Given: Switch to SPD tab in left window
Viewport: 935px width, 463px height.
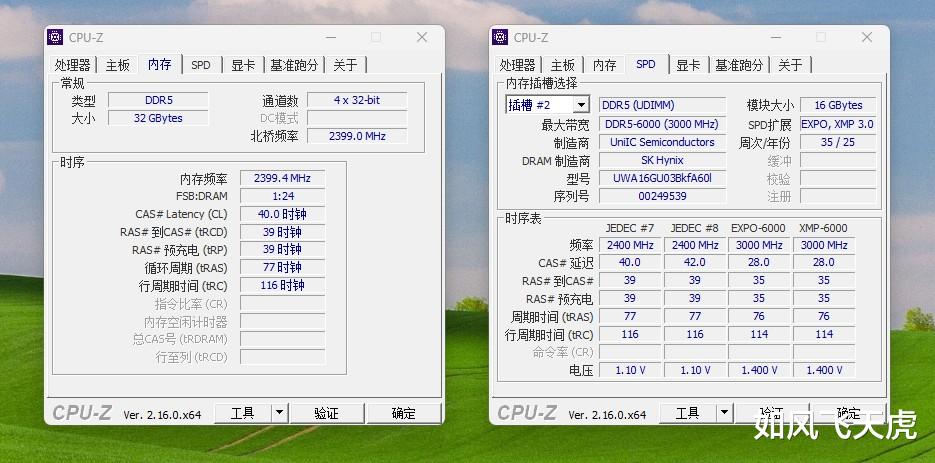Looking at the screenshot, I should pos(201,65).
